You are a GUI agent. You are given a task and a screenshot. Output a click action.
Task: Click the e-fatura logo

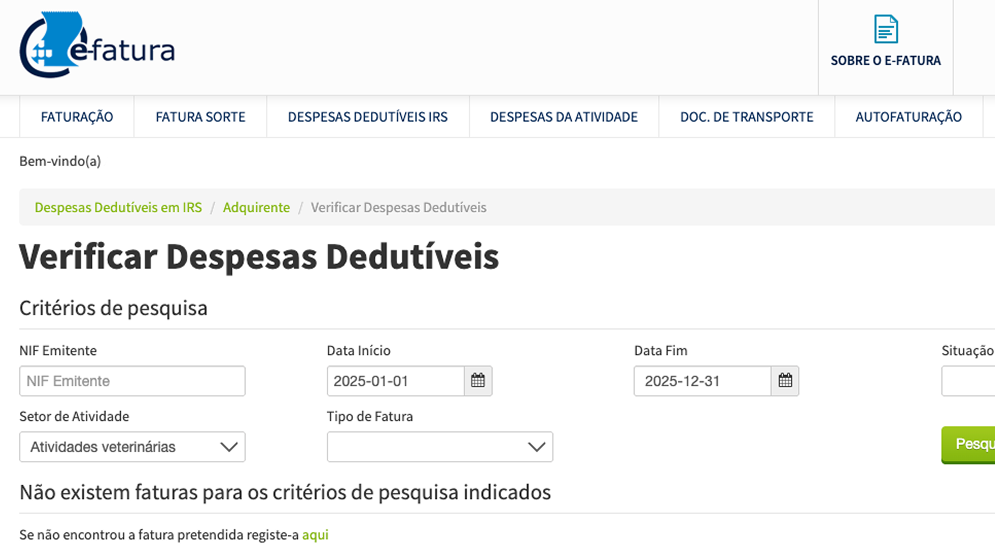[97, 46]
